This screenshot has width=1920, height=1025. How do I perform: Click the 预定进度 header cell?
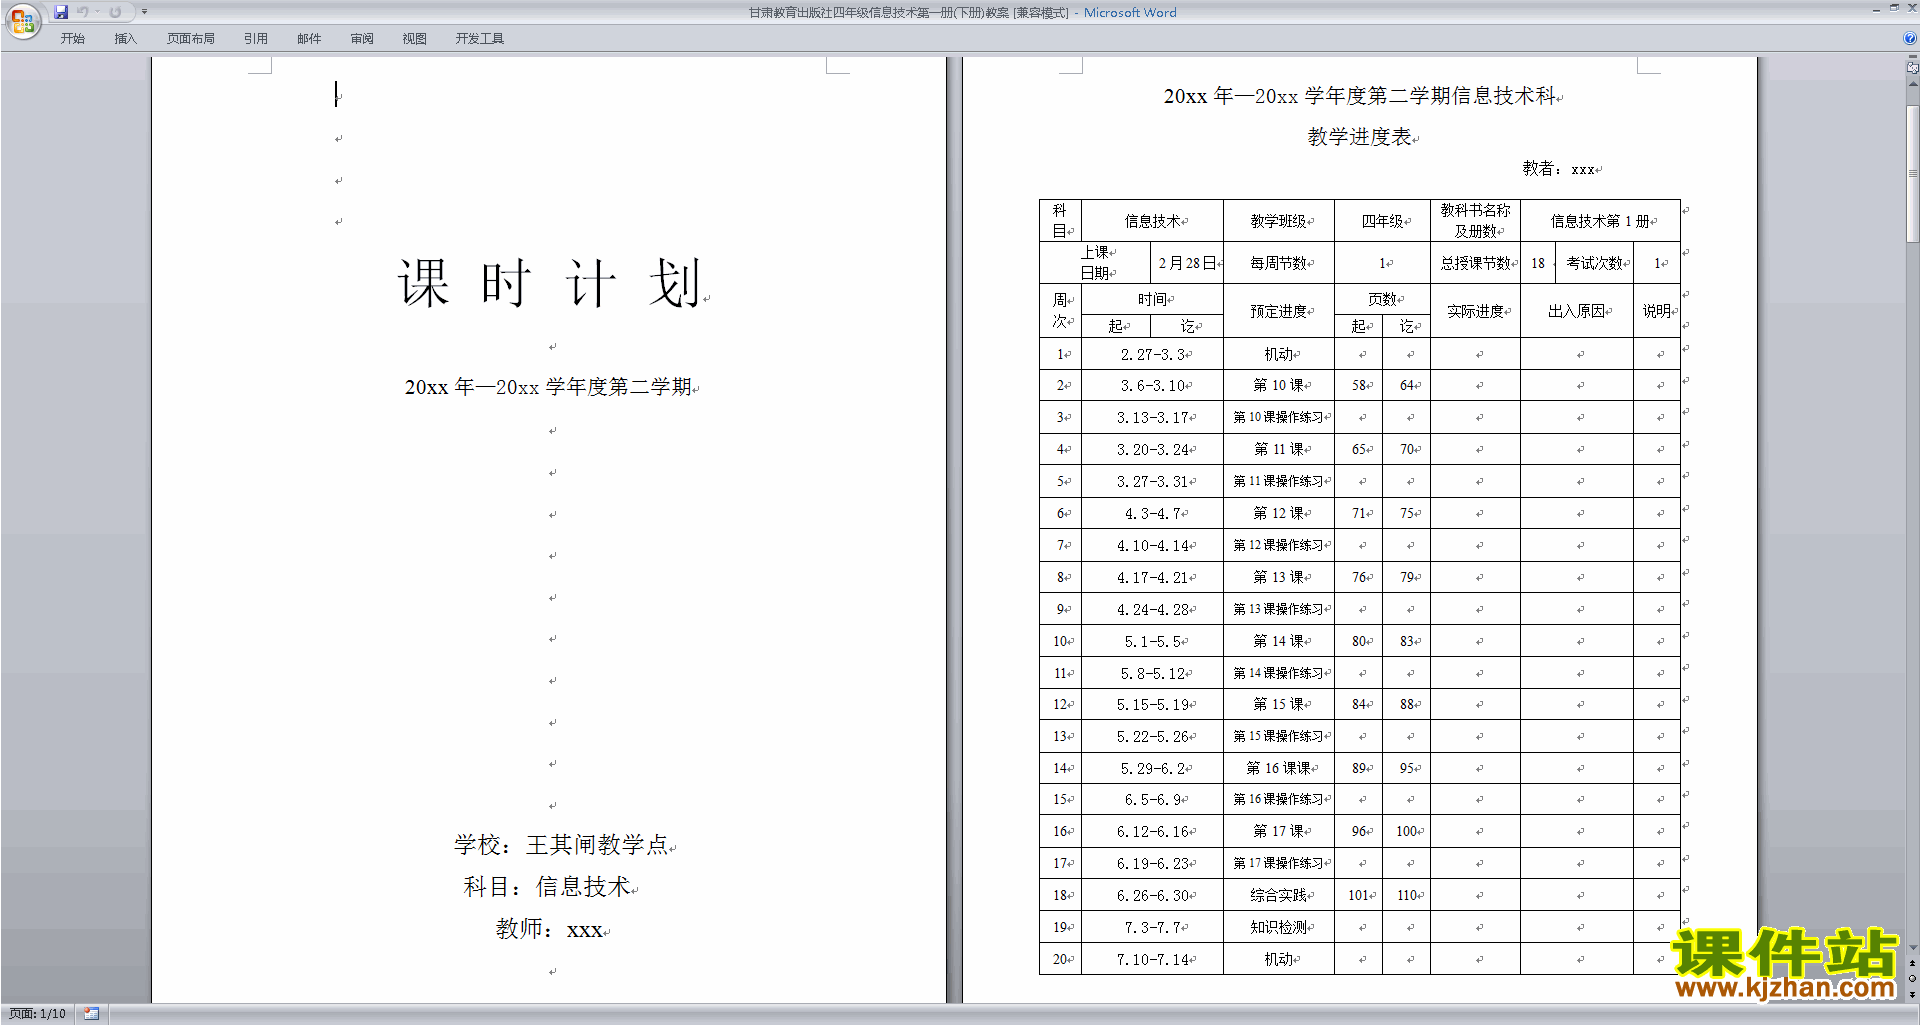click(x=1278, y=311)
